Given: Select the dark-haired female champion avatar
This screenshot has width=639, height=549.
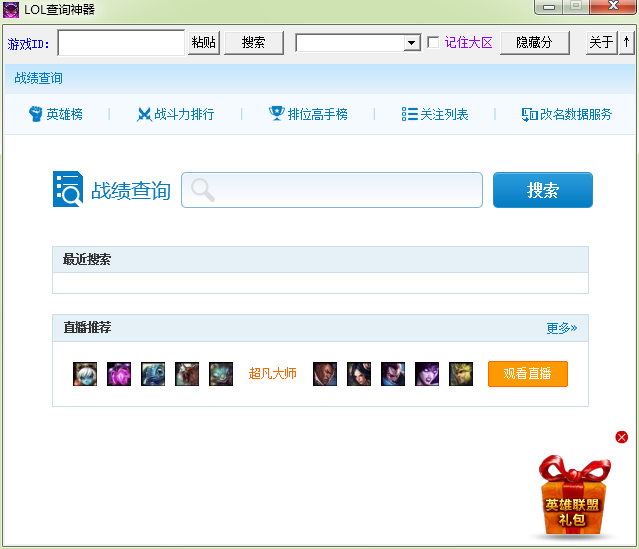Looking at the screenshot, I should (x=359, y=374).
